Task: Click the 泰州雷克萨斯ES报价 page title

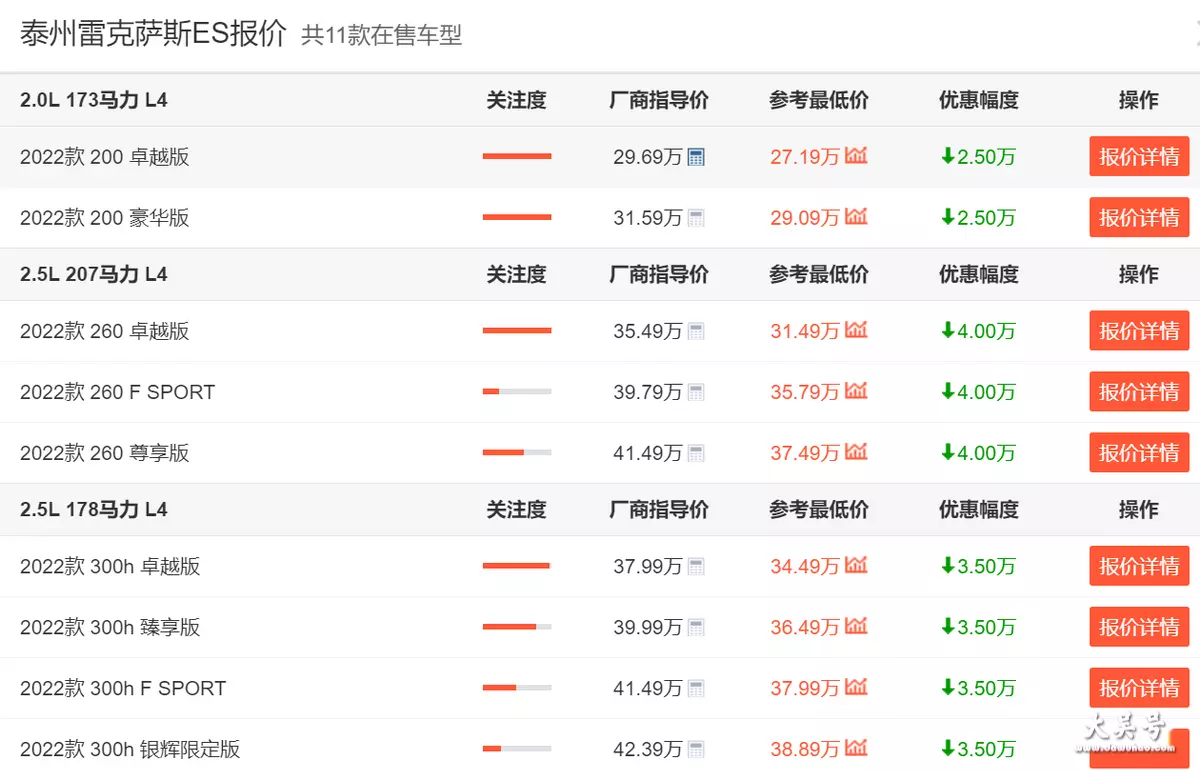Action: [x=154, y=34]
